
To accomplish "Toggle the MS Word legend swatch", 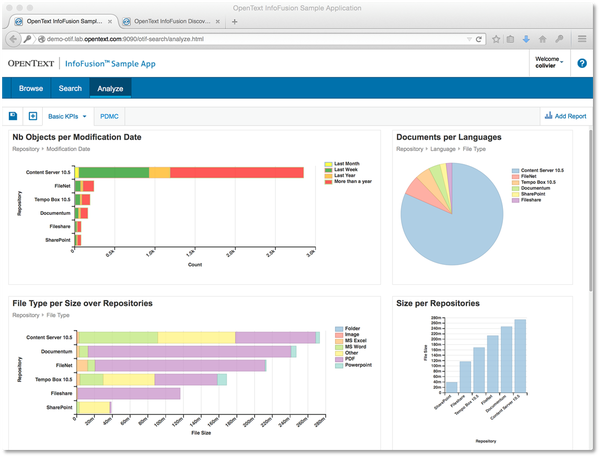I will point(339,347).
